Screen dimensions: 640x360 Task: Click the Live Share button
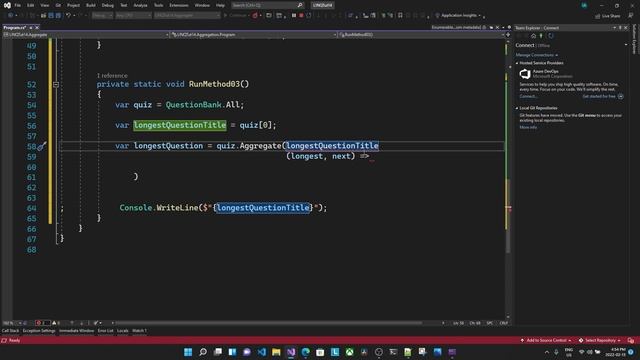point(607,16)
